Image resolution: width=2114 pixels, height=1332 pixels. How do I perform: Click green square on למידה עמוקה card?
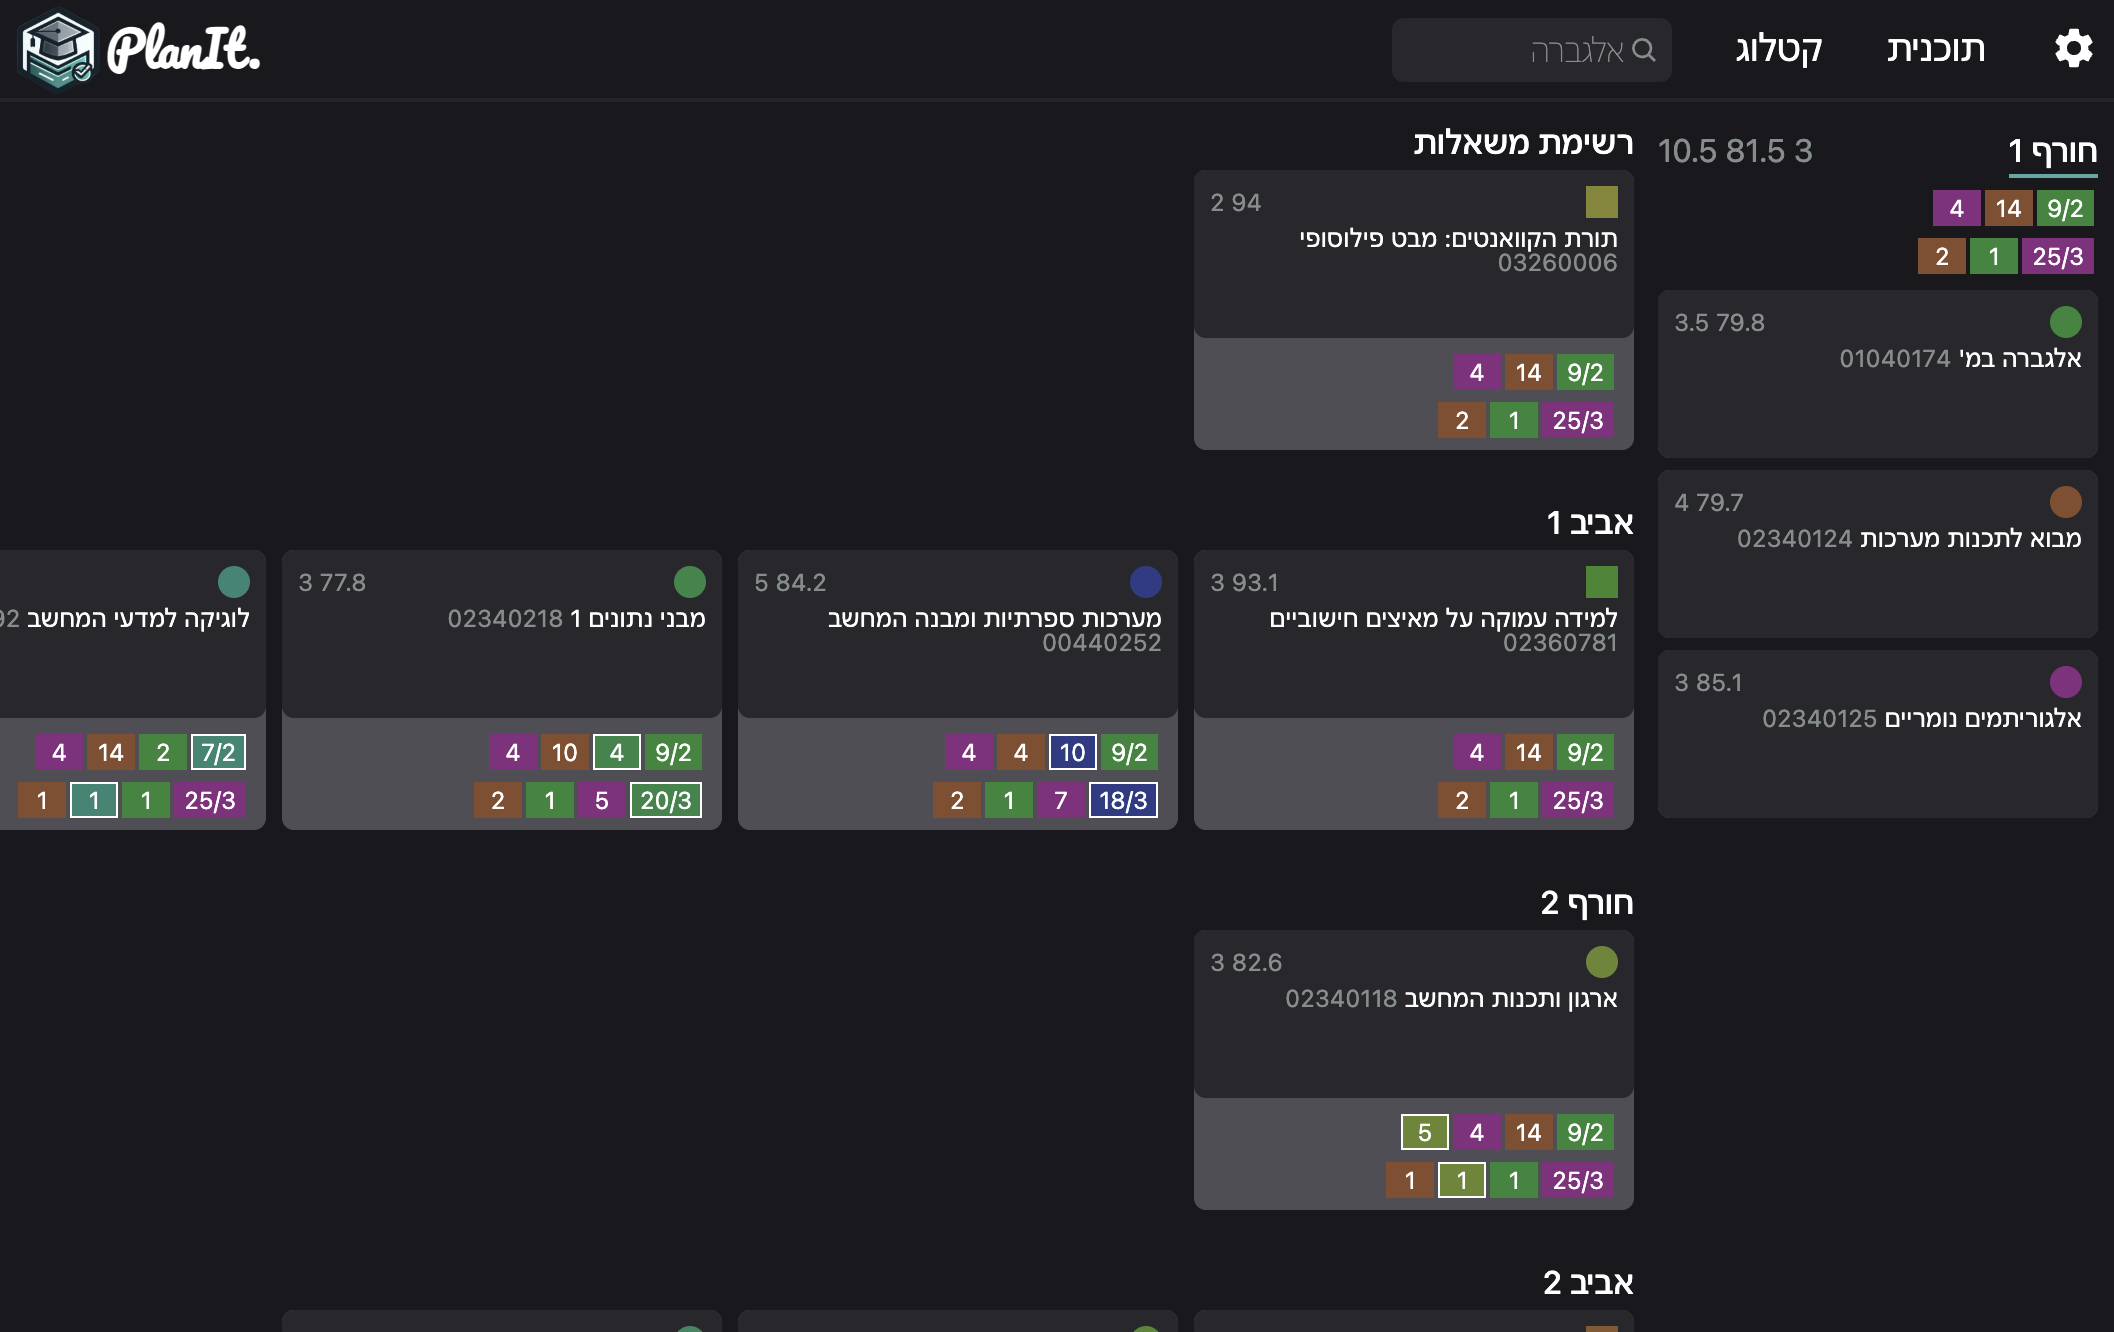click(x=1601, y=582)
